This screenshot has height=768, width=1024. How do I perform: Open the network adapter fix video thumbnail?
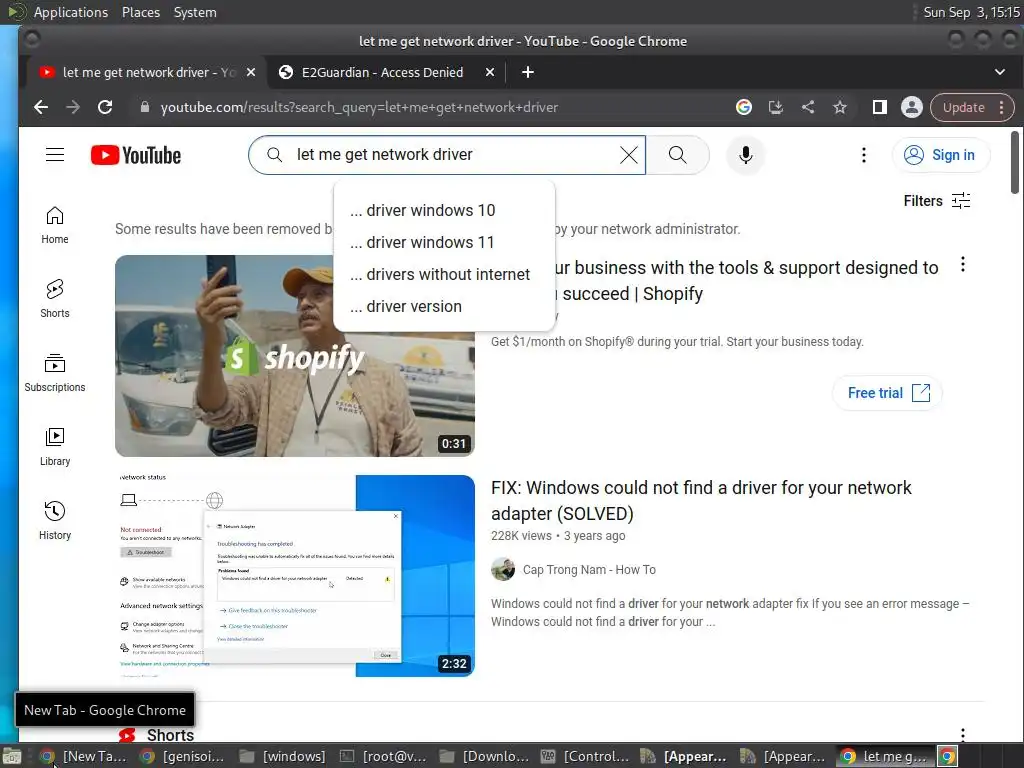click(x=295, y=575)
